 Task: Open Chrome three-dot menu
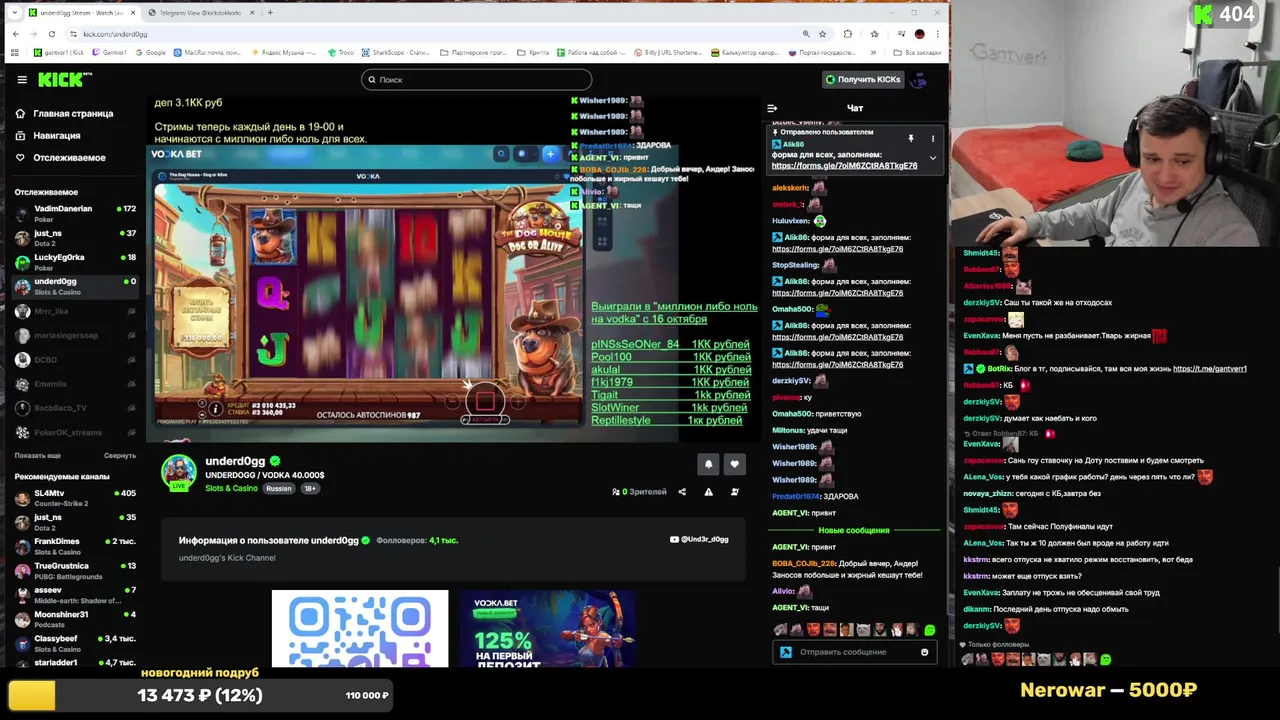[x=937, y=34]
